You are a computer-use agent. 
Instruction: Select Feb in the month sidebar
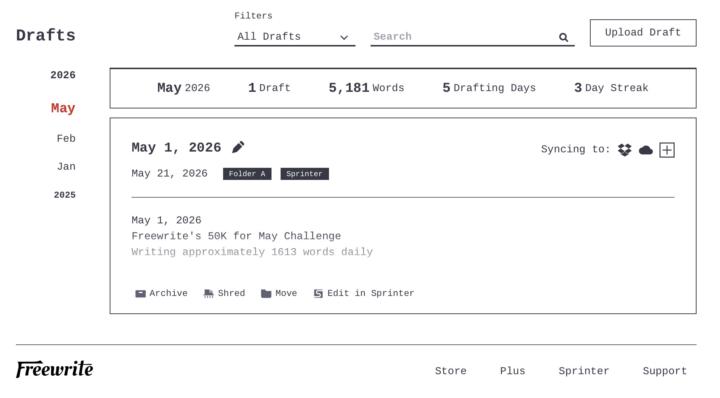pyautogui.click(x=66, y=138)
